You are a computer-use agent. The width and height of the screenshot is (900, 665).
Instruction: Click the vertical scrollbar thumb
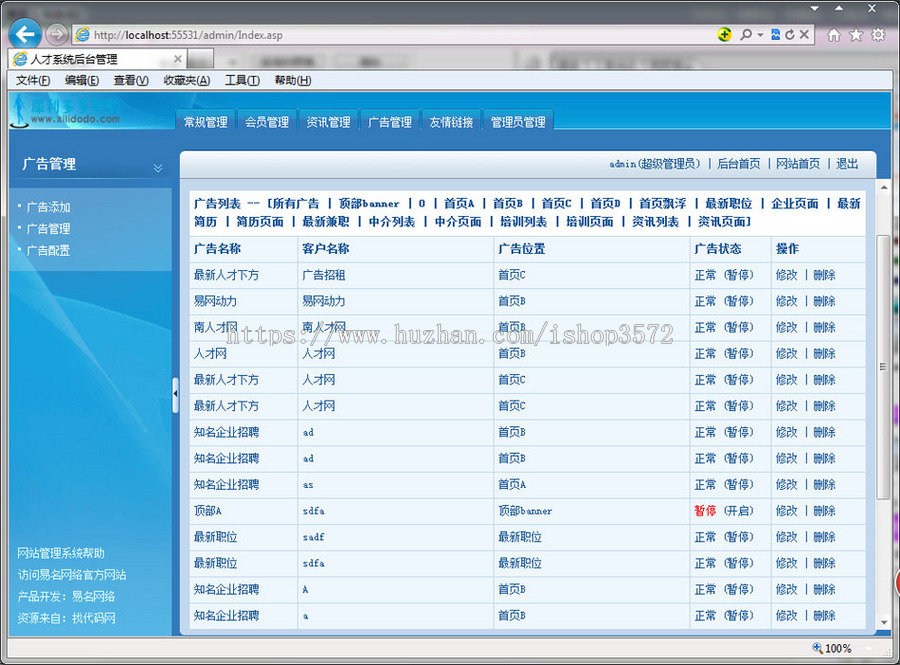[x=883, y=367]
